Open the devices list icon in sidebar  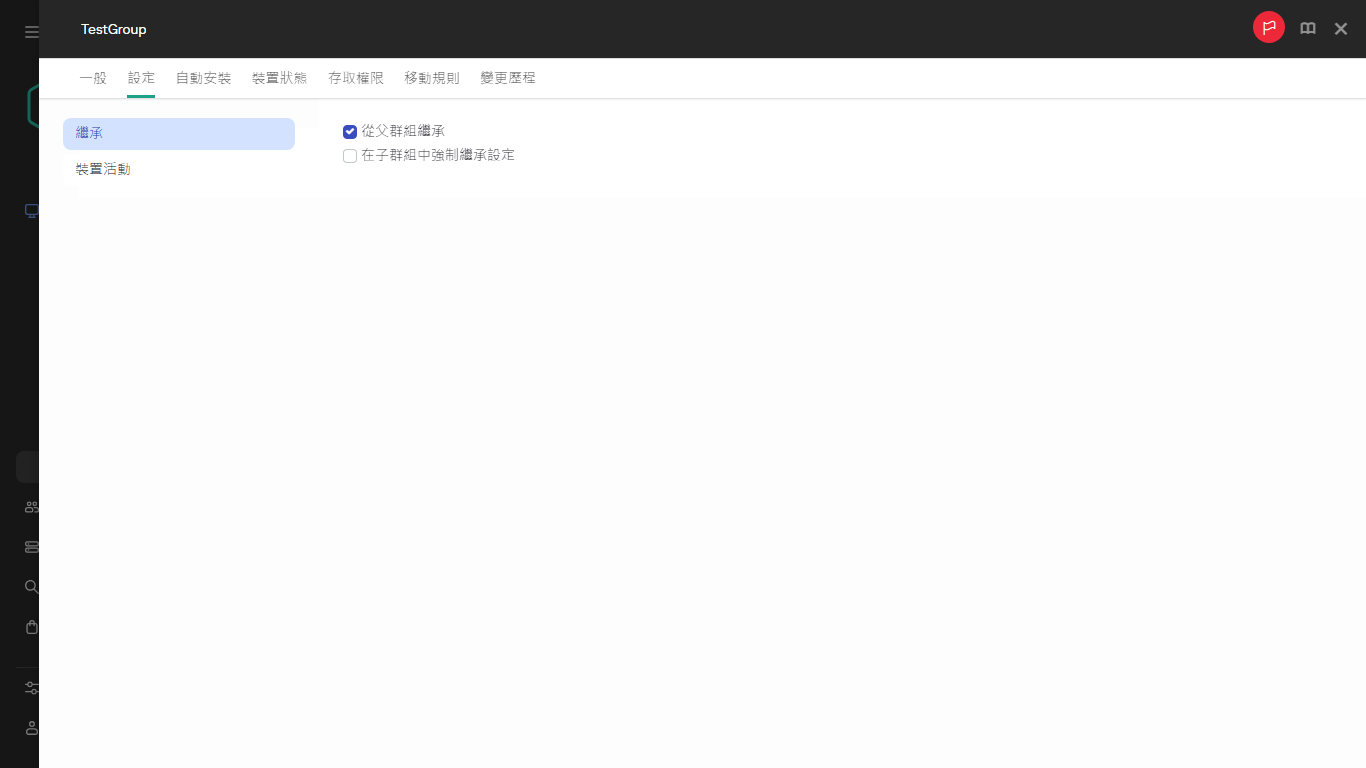click(30, 547)
